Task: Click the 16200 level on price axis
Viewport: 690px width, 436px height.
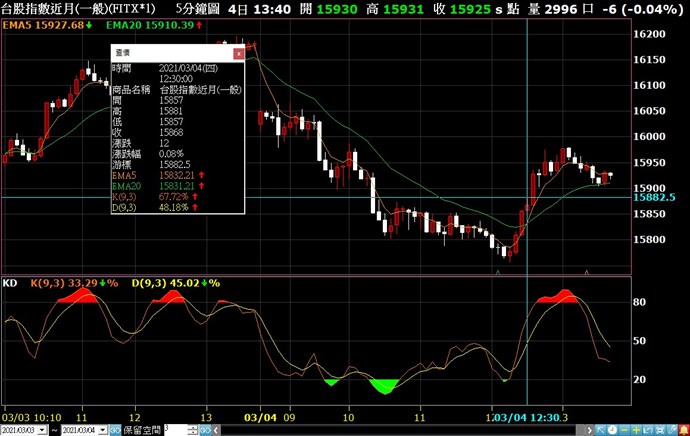Action: pos(654,34)
